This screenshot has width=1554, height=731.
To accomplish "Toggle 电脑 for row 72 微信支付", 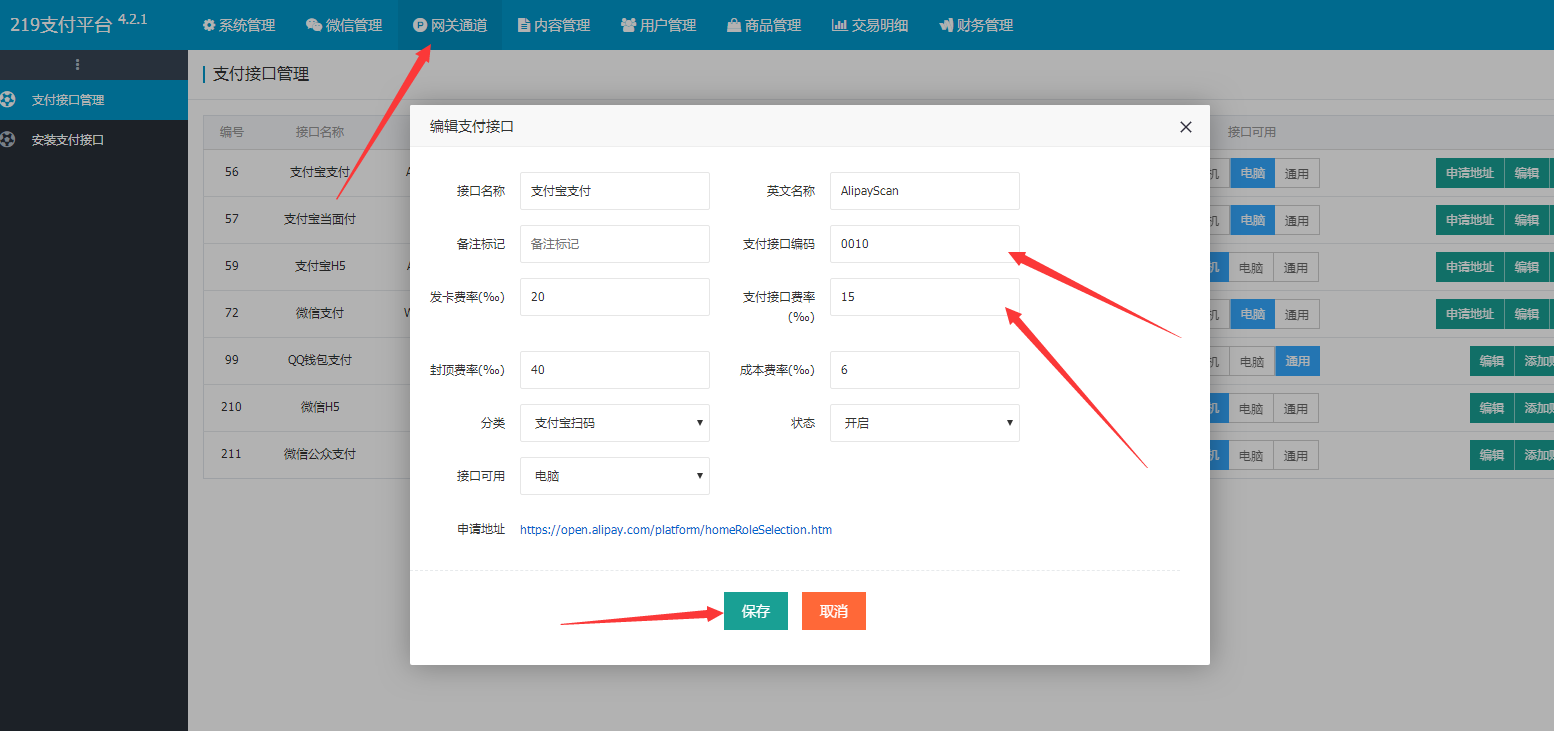I will tap(1252, 314).
